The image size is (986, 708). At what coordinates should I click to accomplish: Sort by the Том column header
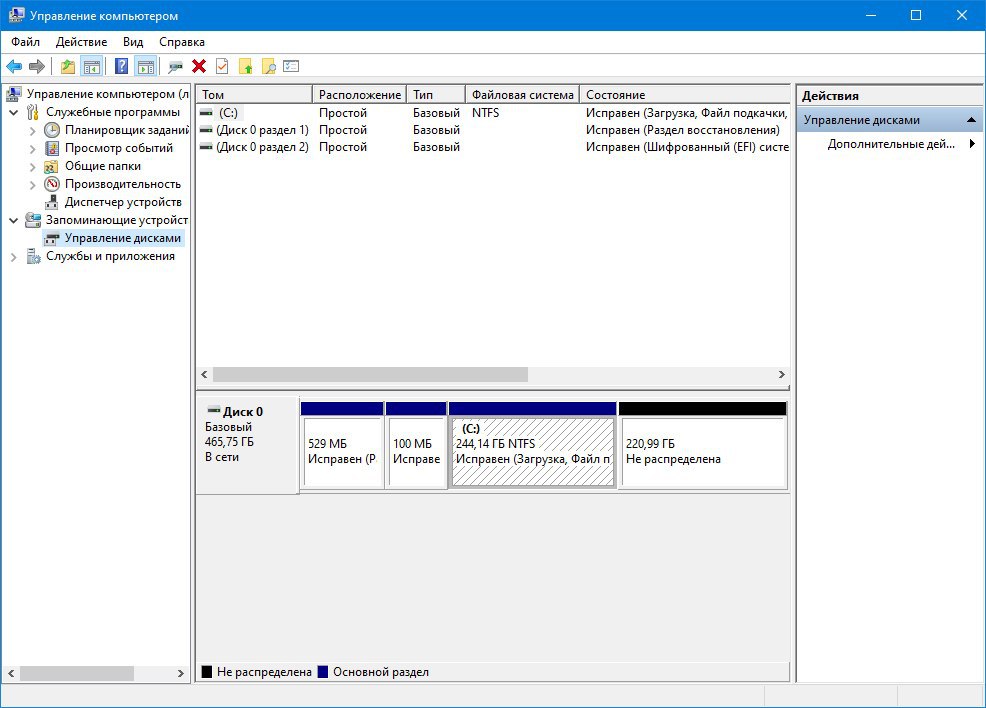254,94
